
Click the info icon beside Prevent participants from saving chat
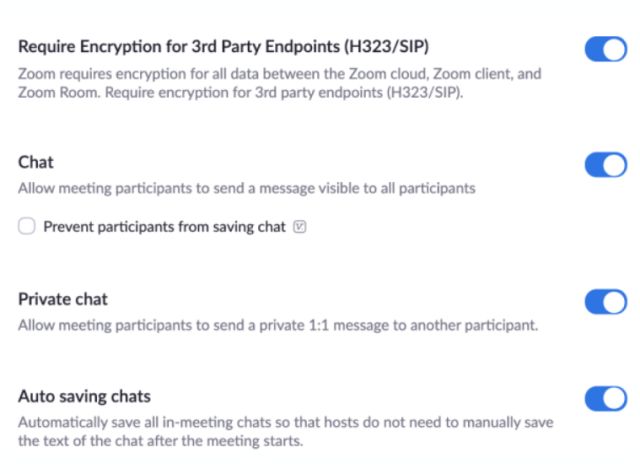coord(300,227)
